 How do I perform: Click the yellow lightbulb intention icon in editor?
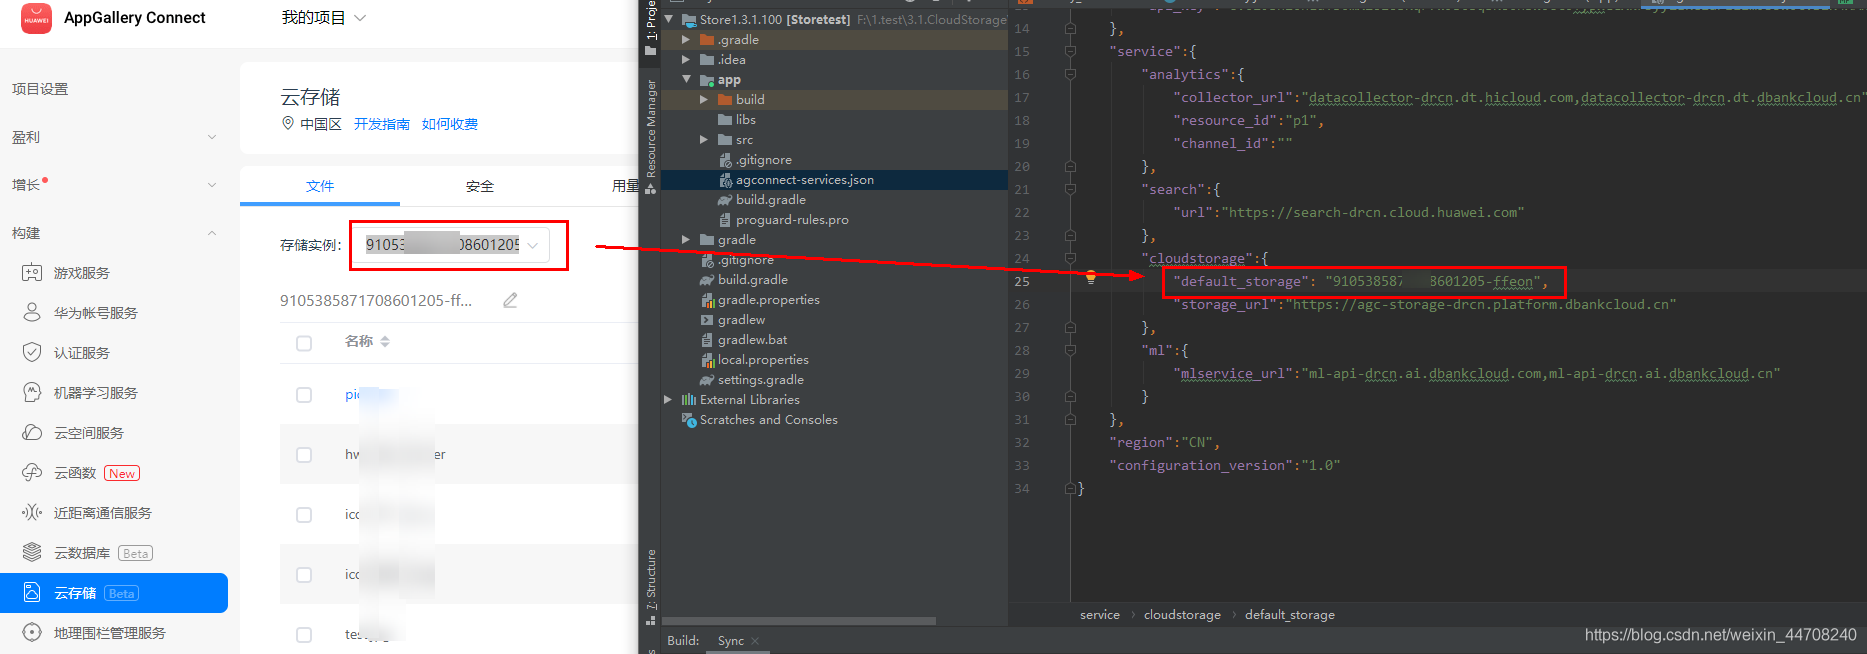pyautogui.click(x=1091, y=278)
